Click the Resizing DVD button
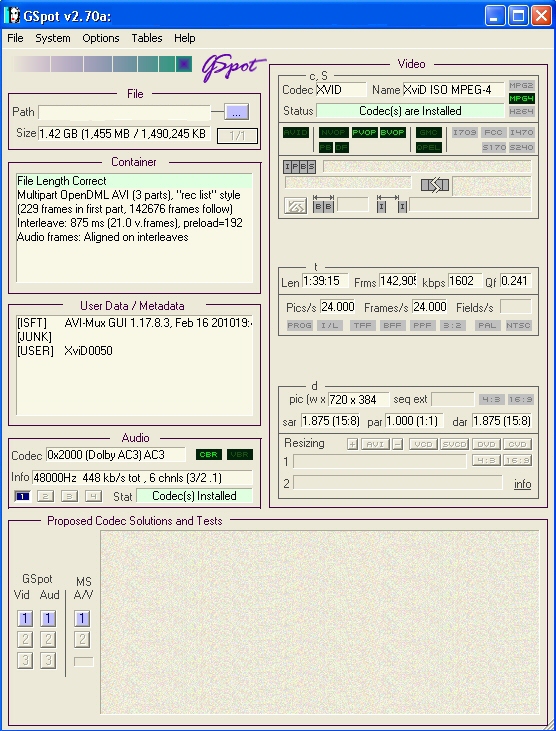Viewport: 556px width, 731px height. [486, 444]
